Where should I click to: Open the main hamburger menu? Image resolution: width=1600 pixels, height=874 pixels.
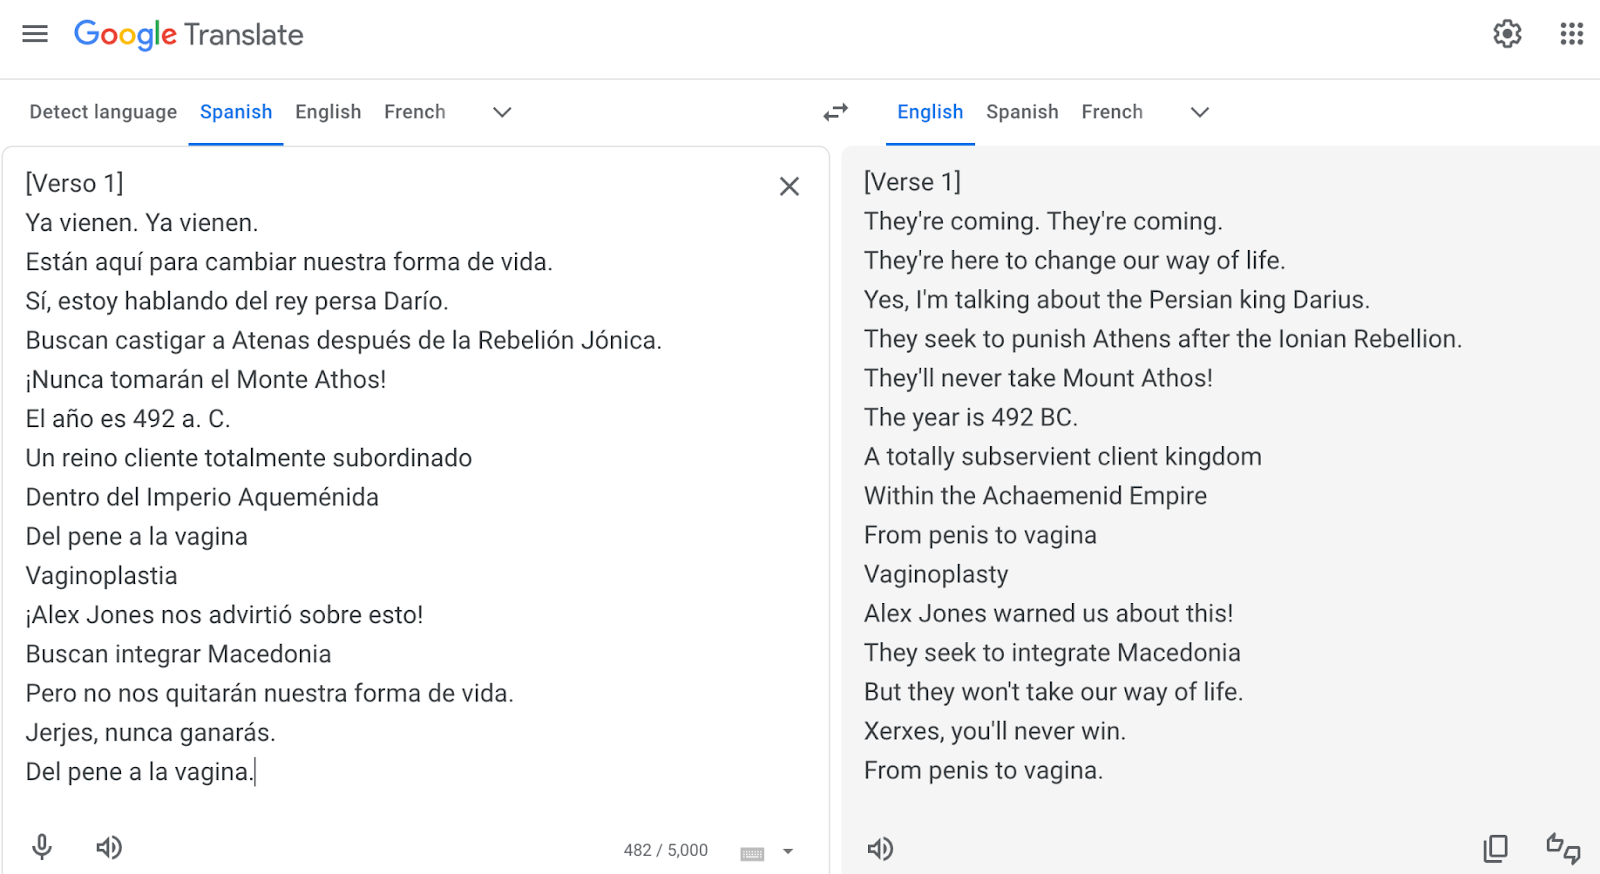[x=35, y=34]
